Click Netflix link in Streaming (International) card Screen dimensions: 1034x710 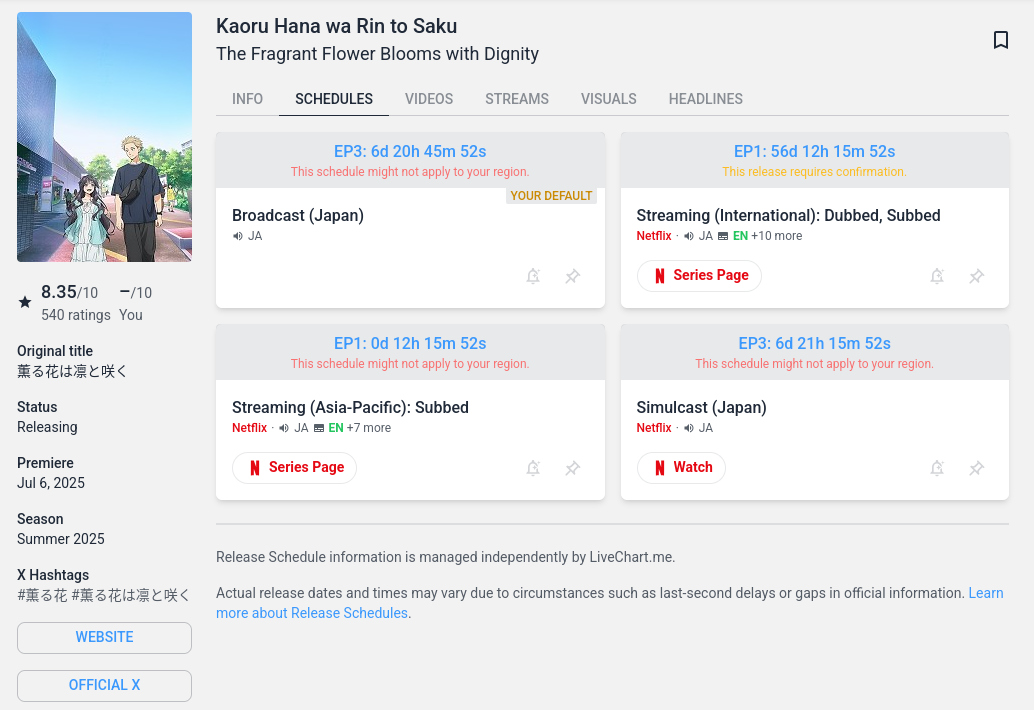pos(654,236)
